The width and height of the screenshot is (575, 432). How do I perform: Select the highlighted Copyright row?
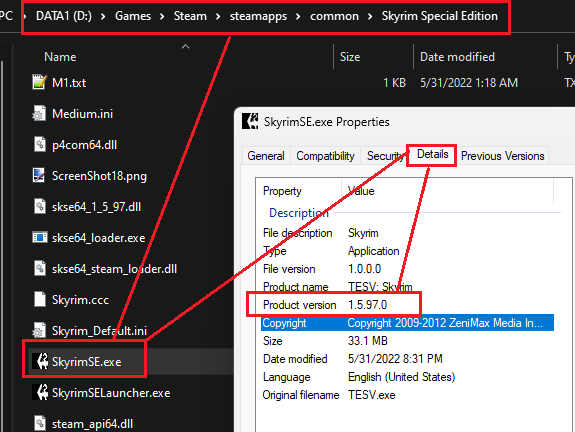407,323
